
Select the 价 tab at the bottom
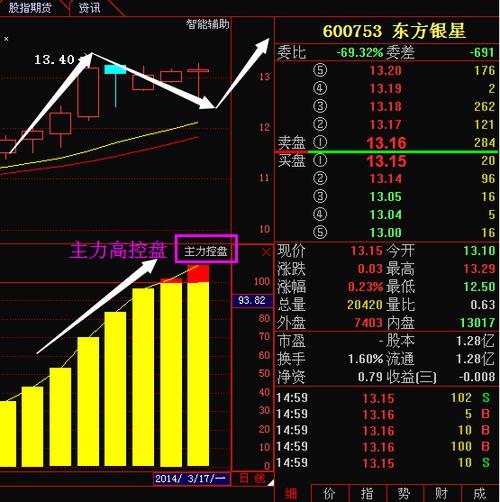click(x=329, y=494)
